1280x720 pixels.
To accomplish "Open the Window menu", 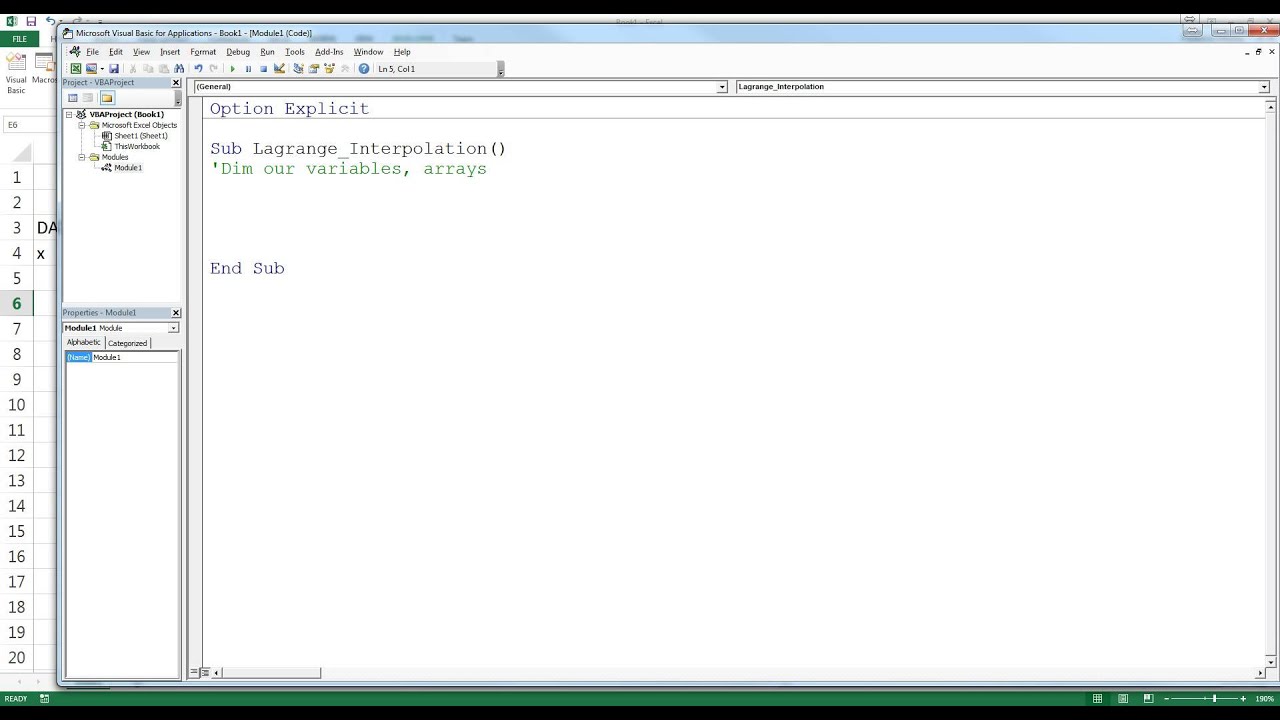I will click(x=368, y=52).
